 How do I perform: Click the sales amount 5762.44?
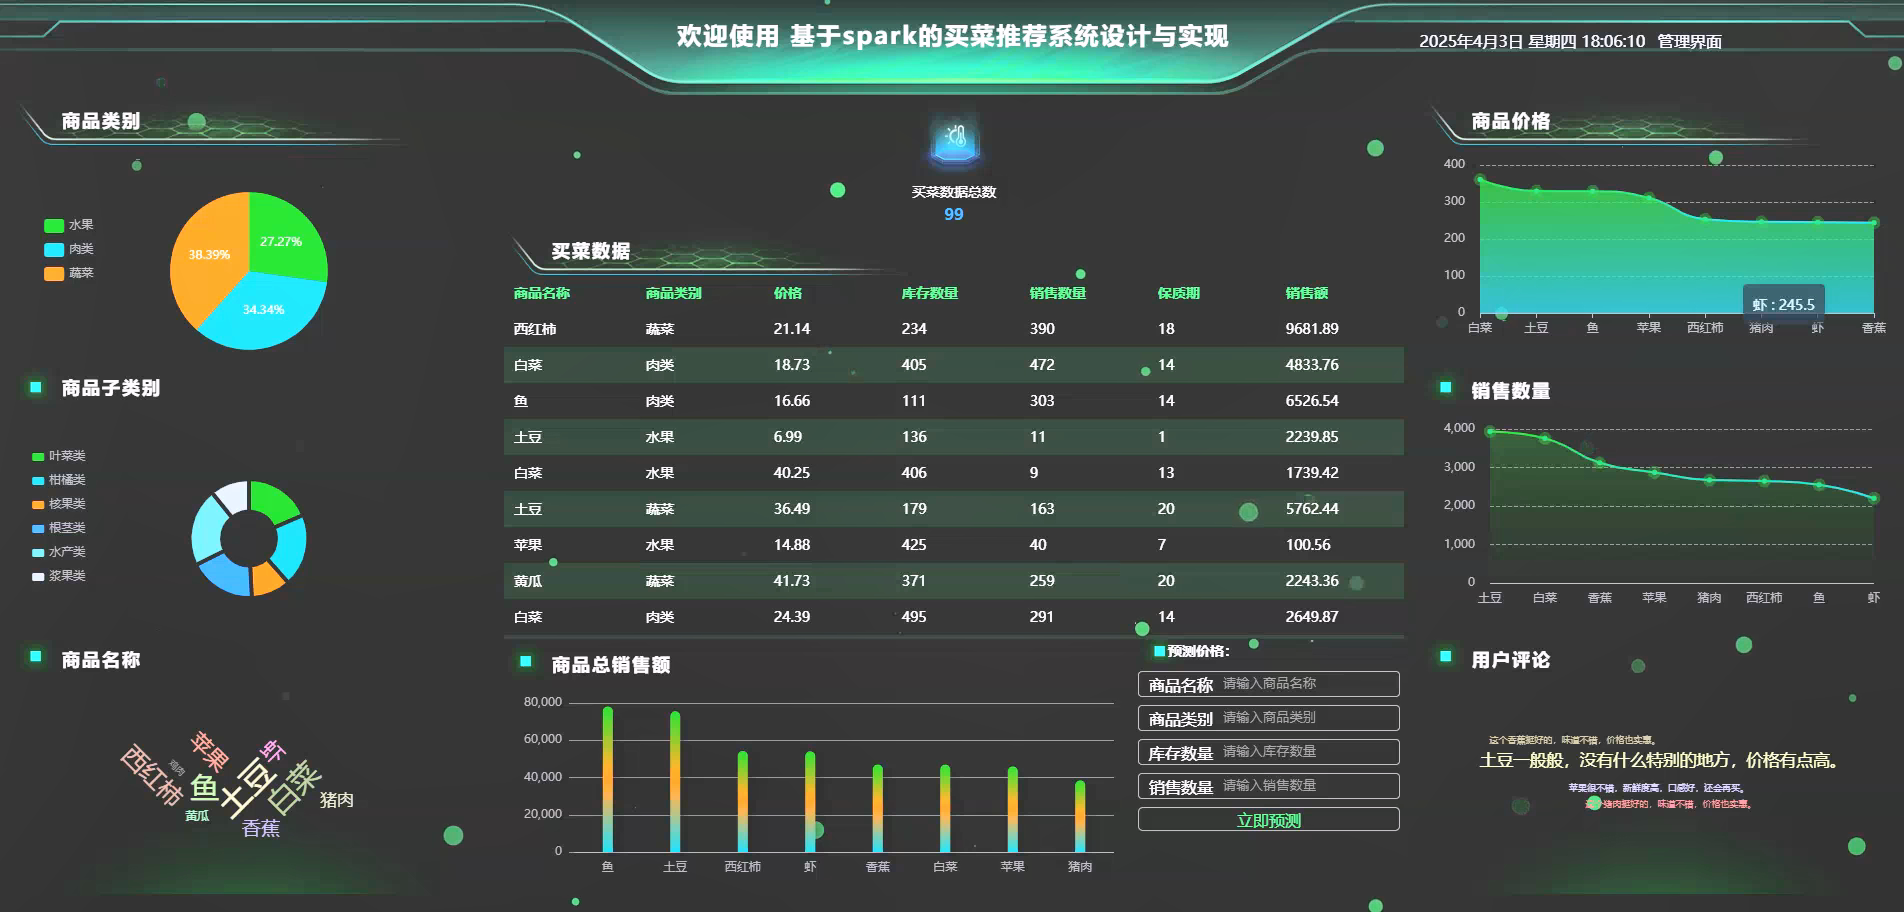[1311, 509]
